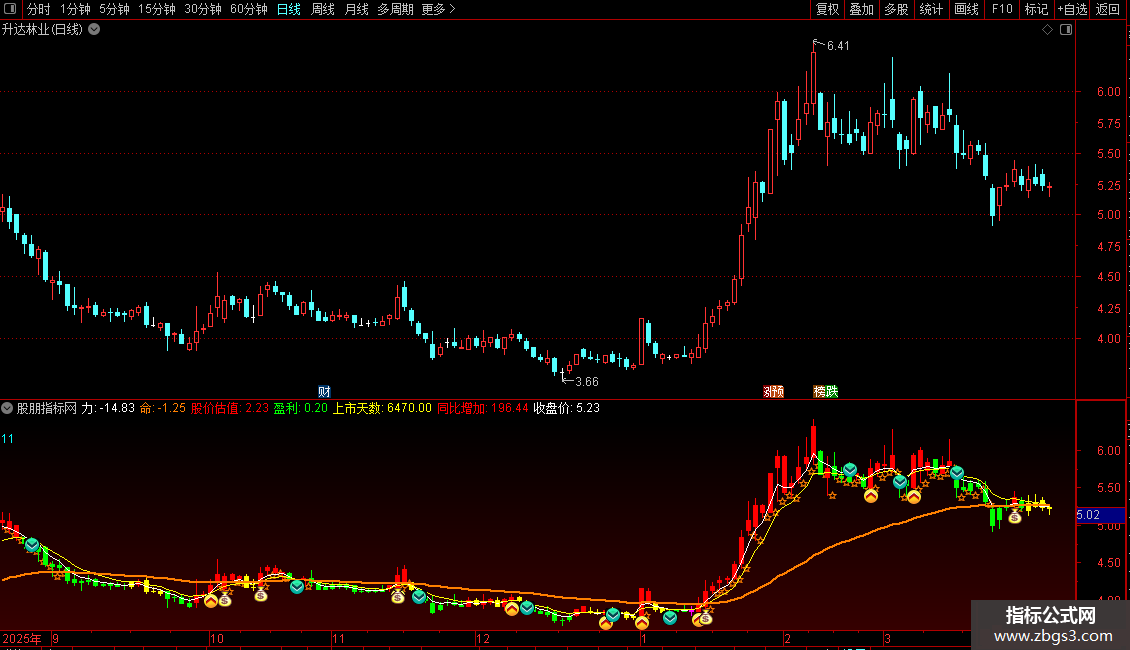Click 返回 to go back
Image resolution: width=1130 pixels, height=650 pixels.
pos(1108,9)
